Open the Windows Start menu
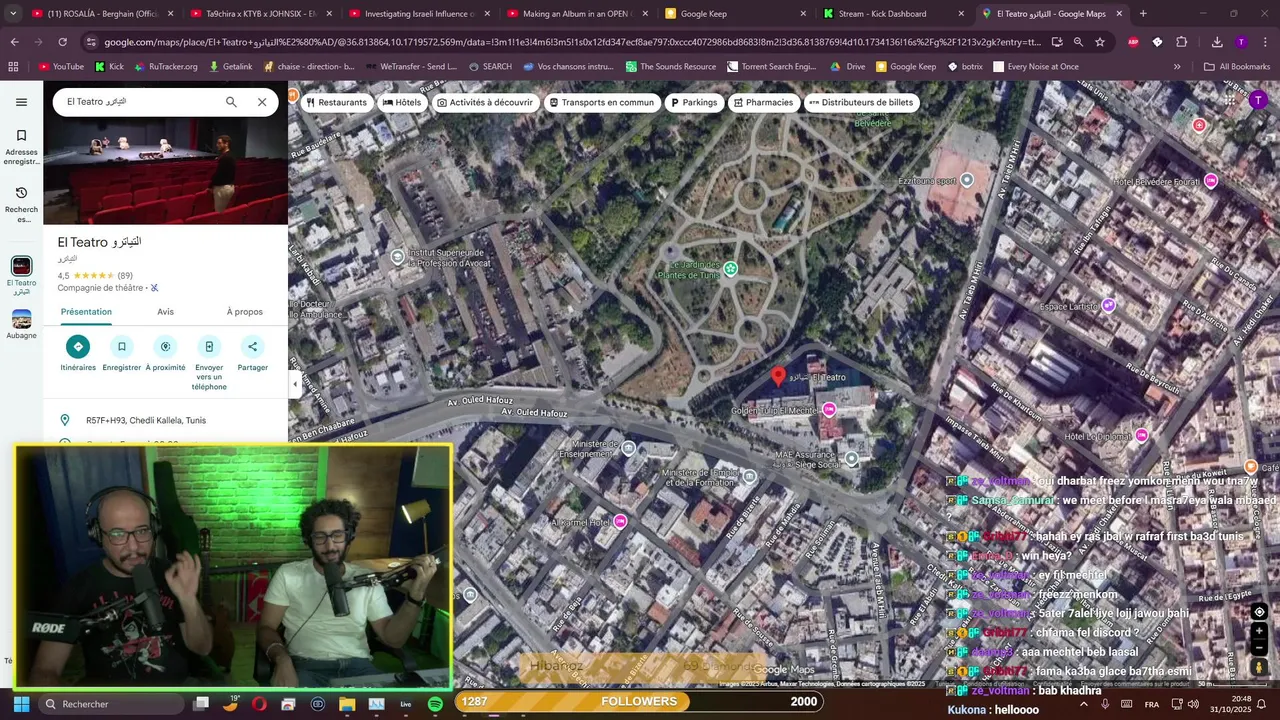 (x=21, y=704)
